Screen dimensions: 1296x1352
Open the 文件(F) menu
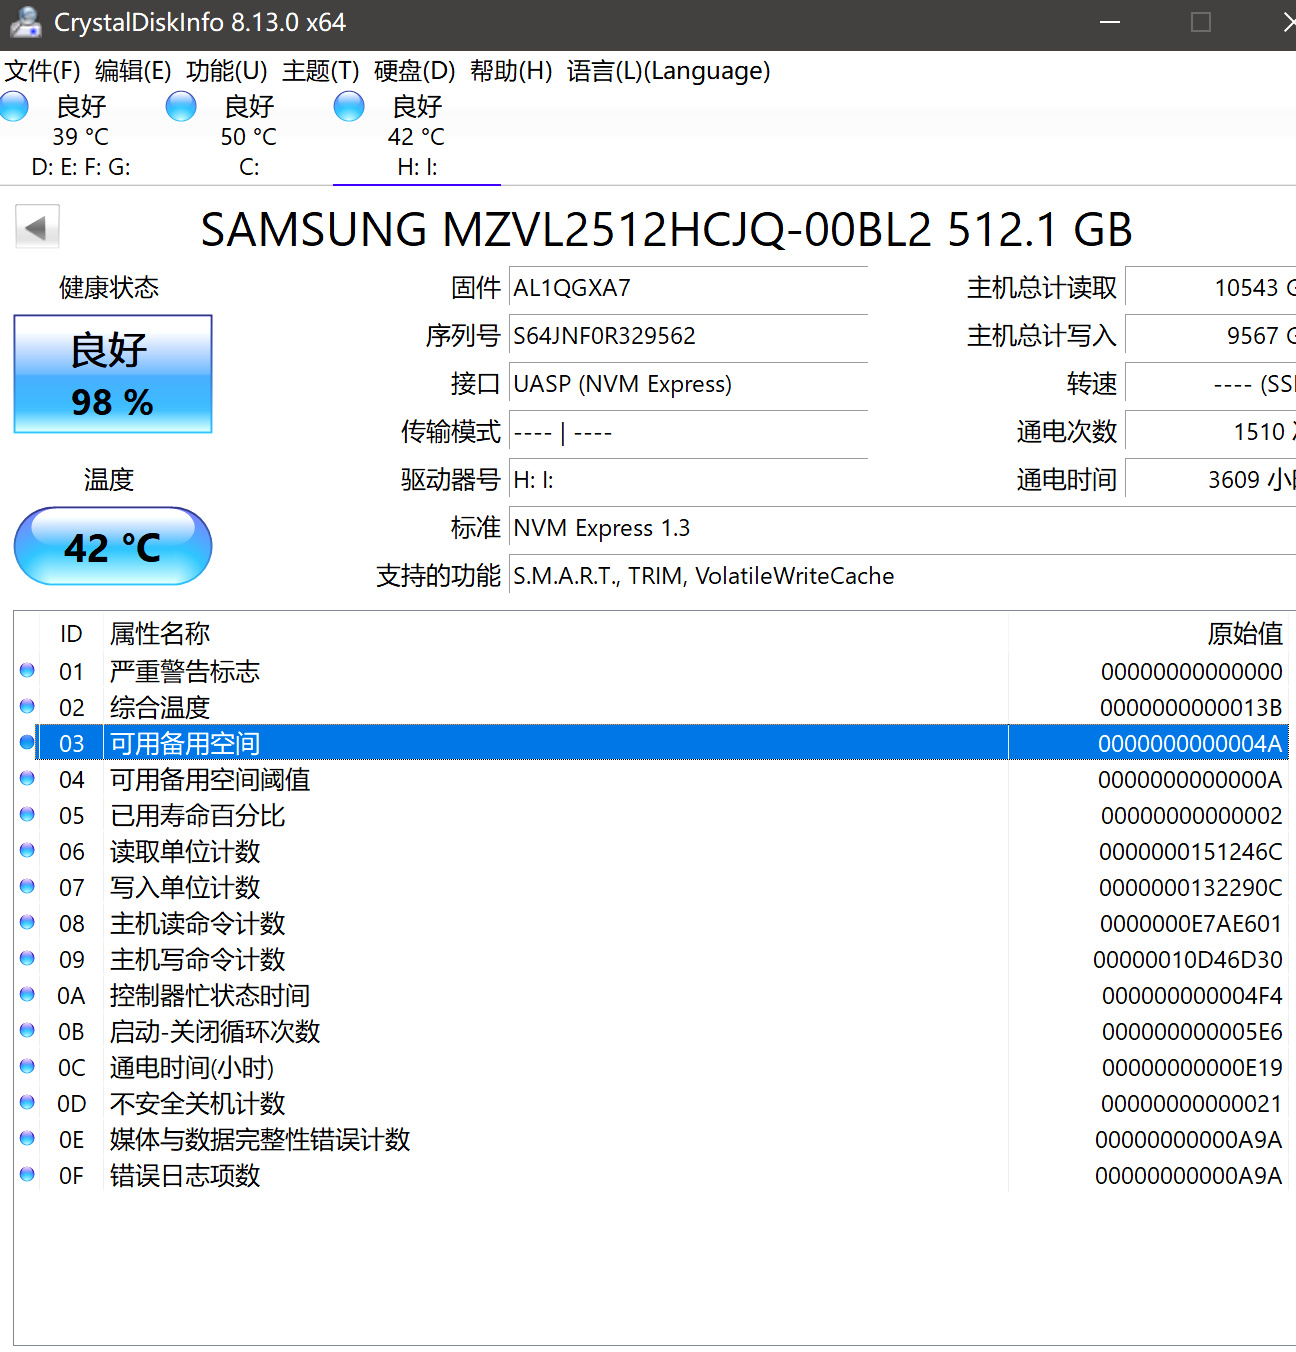(x=42, y=71)
